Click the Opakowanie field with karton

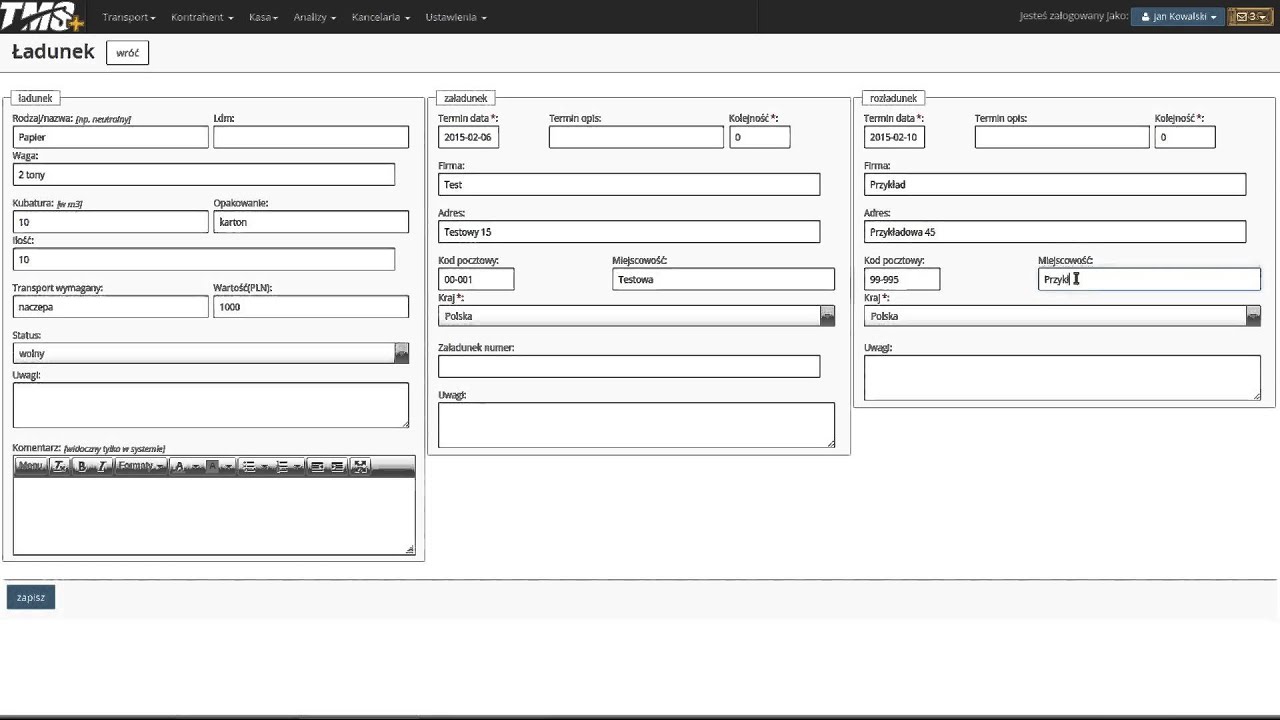click(x=311, y=222)
